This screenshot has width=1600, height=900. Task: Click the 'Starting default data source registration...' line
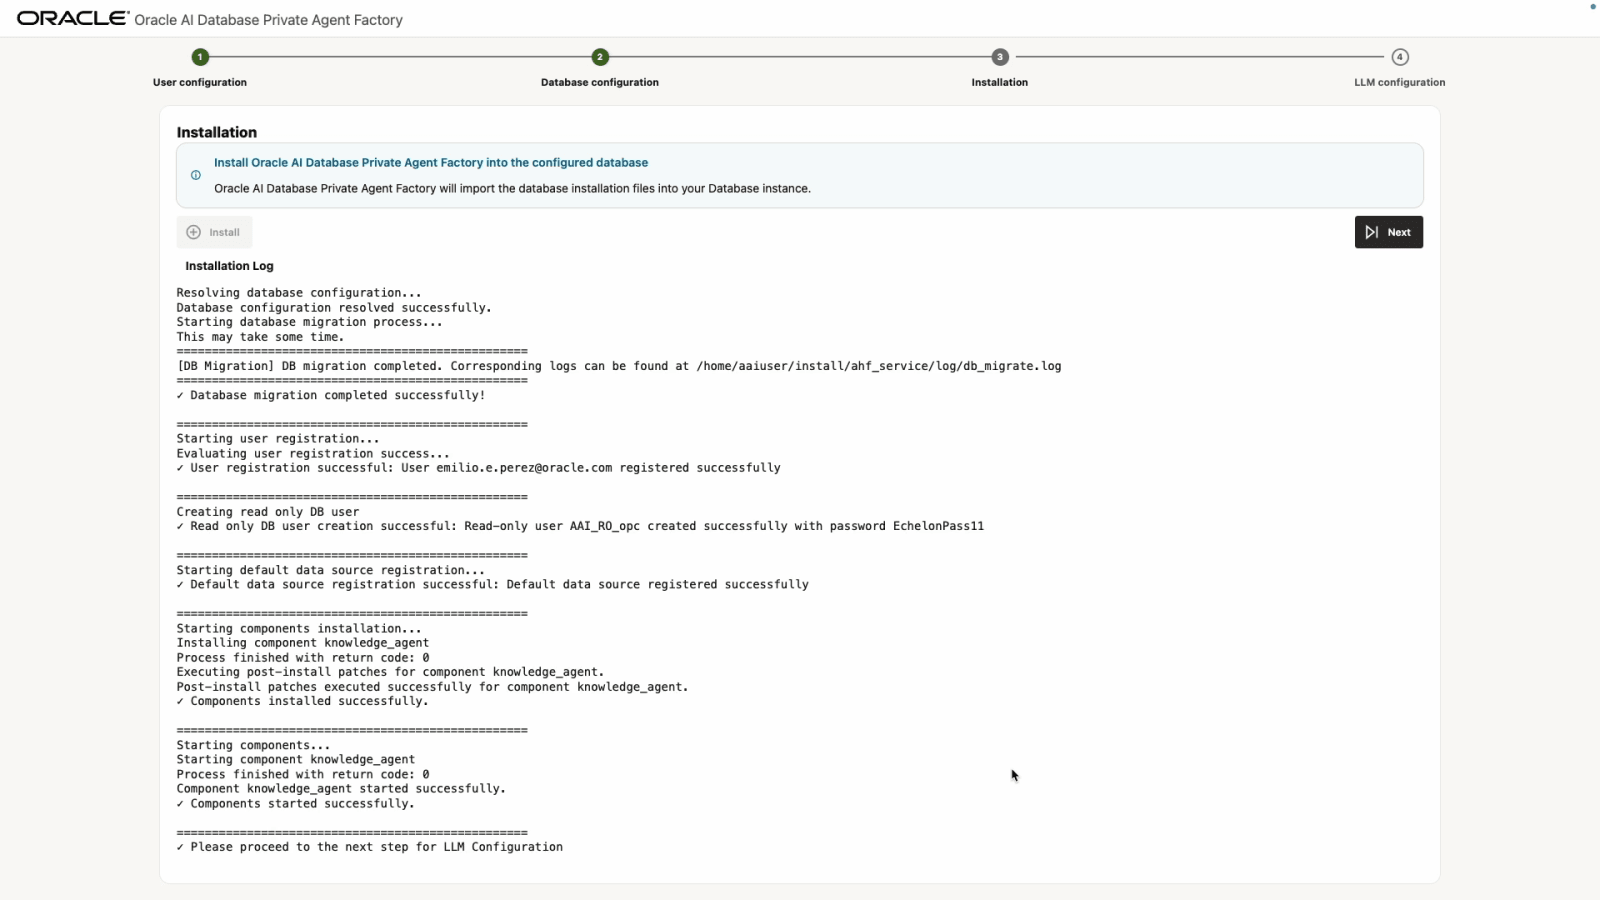[330, 570]
